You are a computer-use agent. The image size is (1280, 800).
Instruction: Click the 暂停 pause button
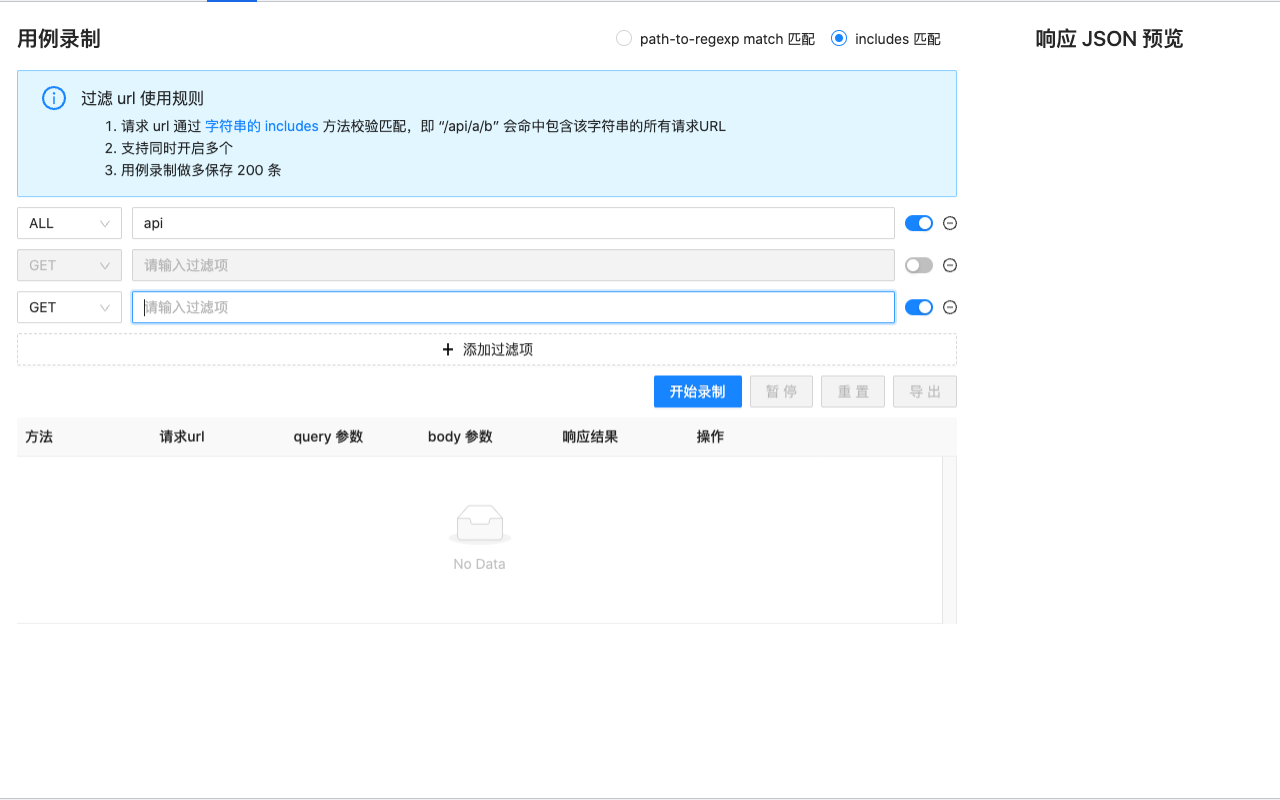781,391
